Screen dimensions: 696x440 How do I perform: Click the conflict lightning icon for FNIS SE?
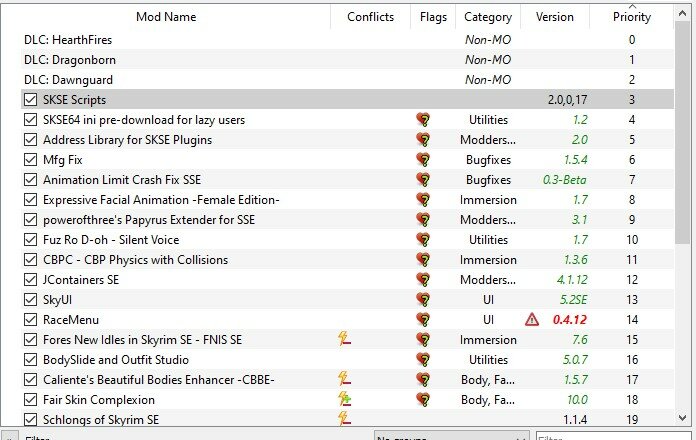point(344,339)
